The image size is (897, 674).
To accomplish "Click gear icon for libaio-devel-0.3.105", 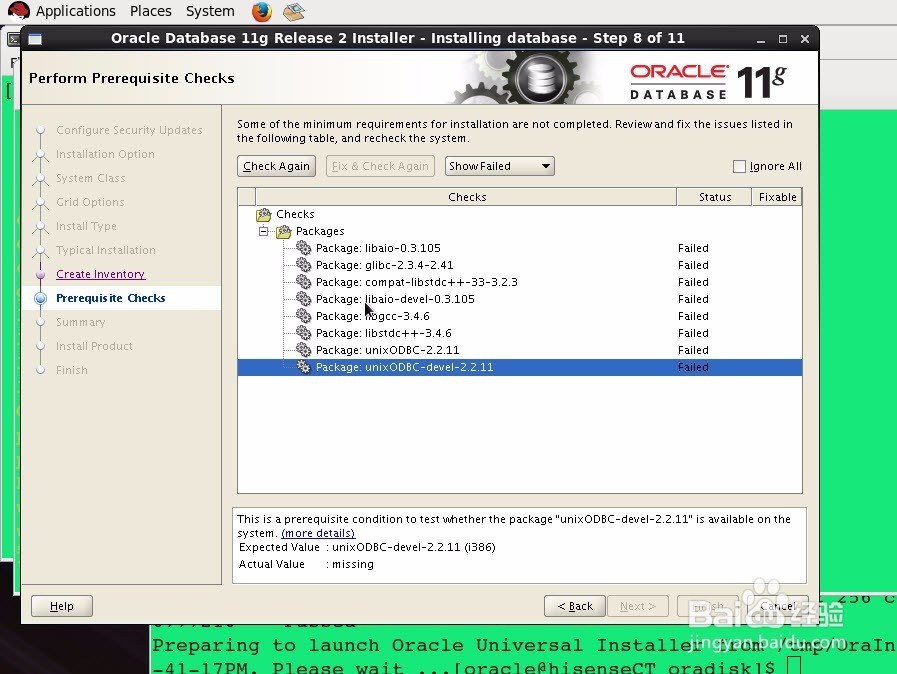I will coord(304,299).
